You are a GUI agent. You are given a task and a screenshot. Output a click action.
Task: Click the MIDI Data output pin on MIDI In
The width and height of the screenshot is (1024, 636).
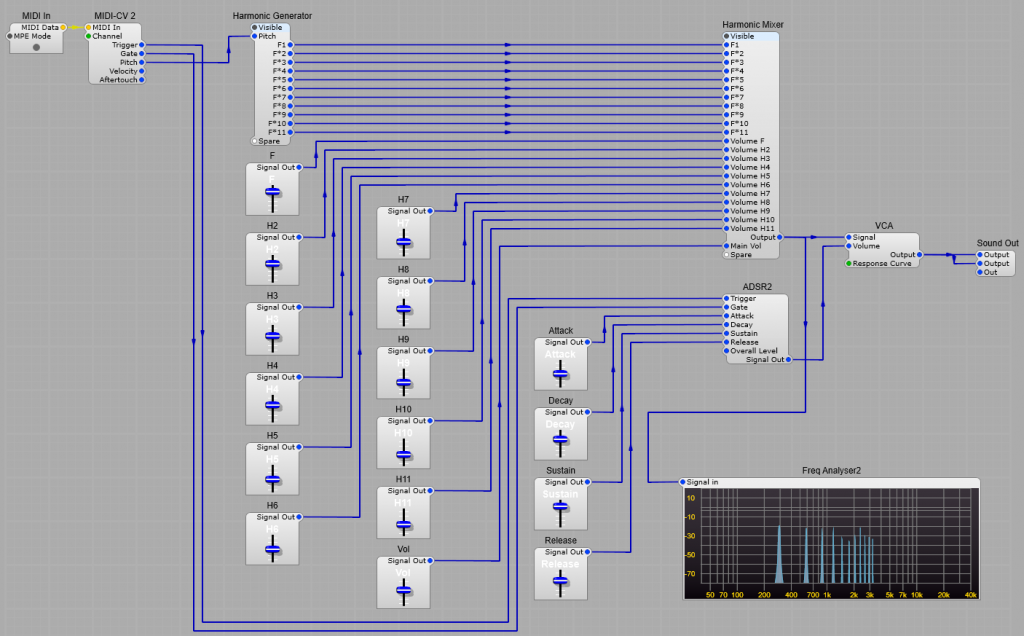(62, 27)
